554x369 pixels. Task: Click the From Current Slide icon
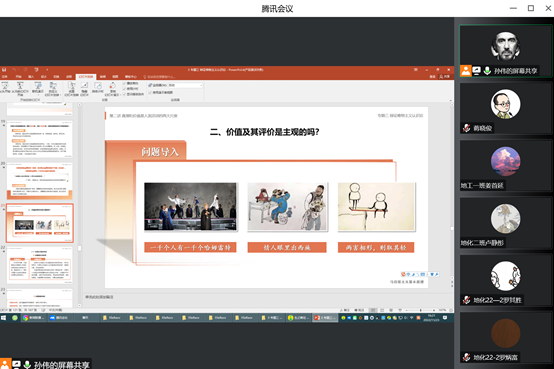pyautogui.click(x=20, y=86)
